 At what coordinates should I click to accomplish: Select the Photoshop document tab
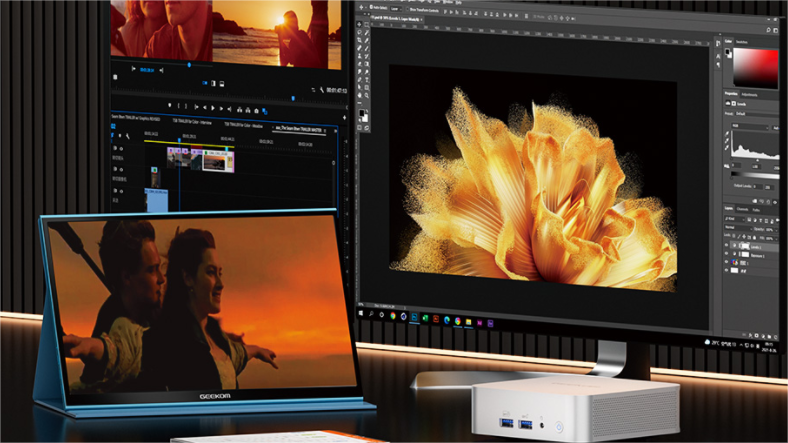pyautogui.click(x=396, y=19)
